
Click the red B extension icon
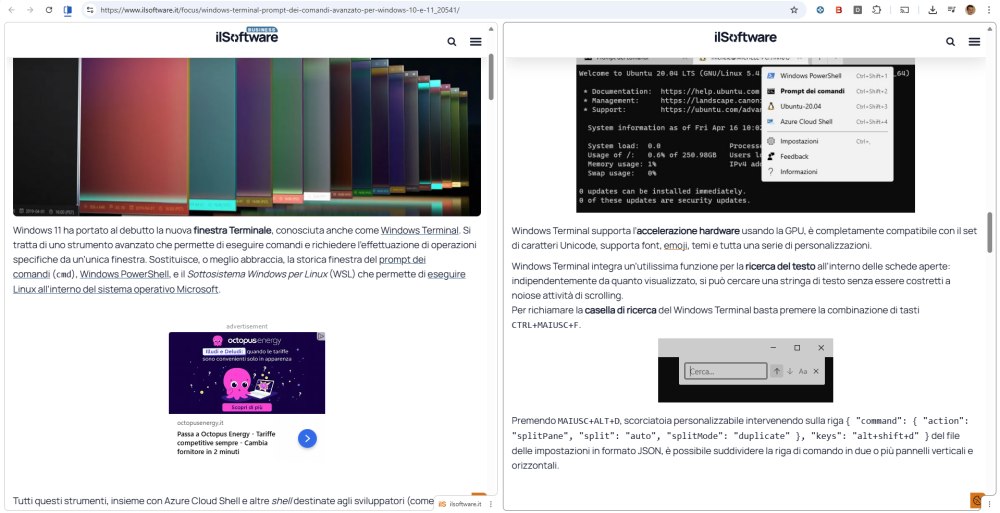pos(839,10)
